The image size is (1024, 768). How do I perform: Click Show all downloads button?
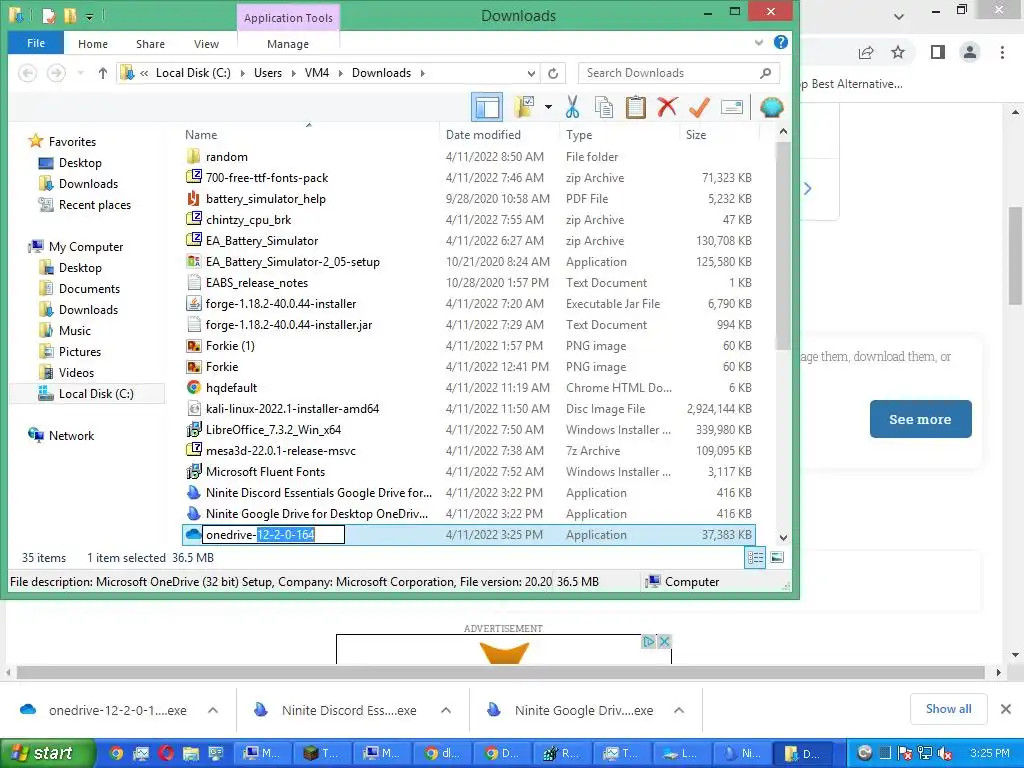(x=948, y=709)
